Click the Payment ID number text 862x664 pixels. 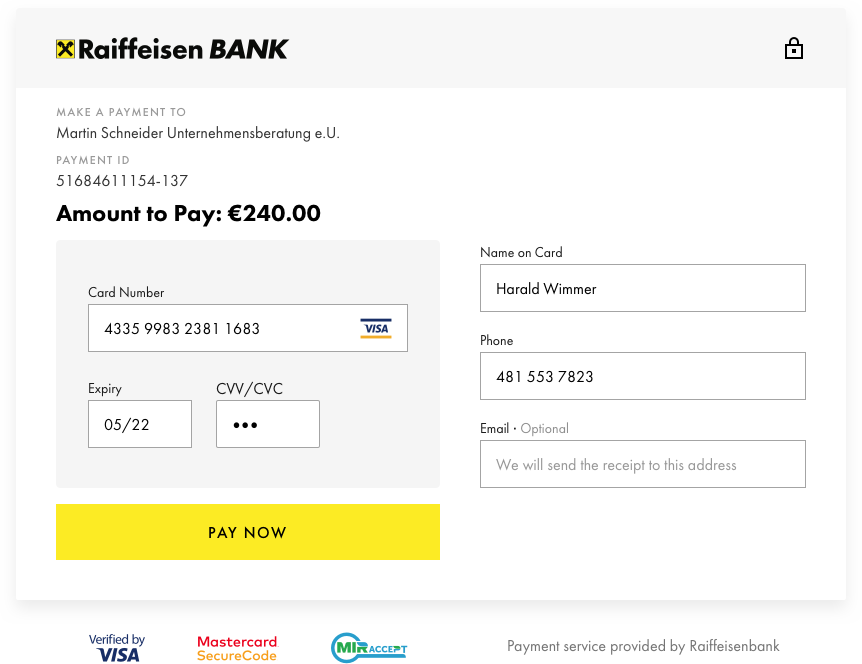(122, 181)
